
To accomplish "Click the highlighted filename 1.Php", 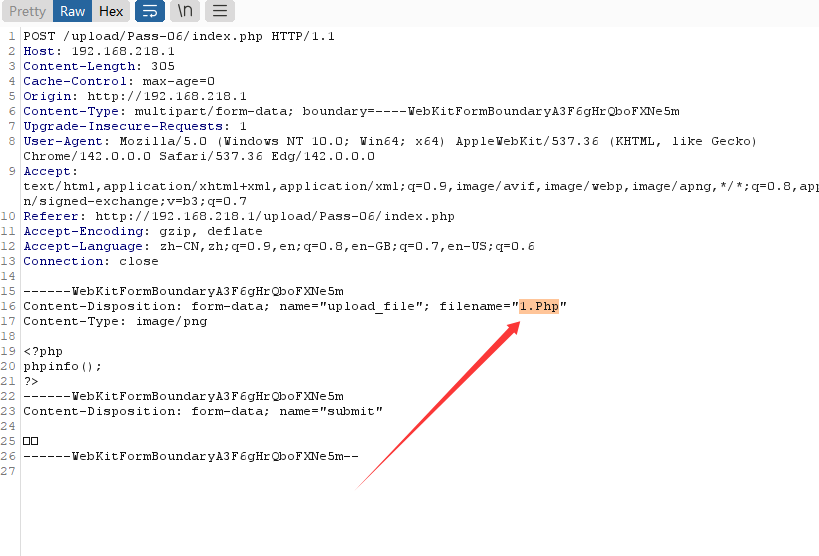I will pos(539,306).
